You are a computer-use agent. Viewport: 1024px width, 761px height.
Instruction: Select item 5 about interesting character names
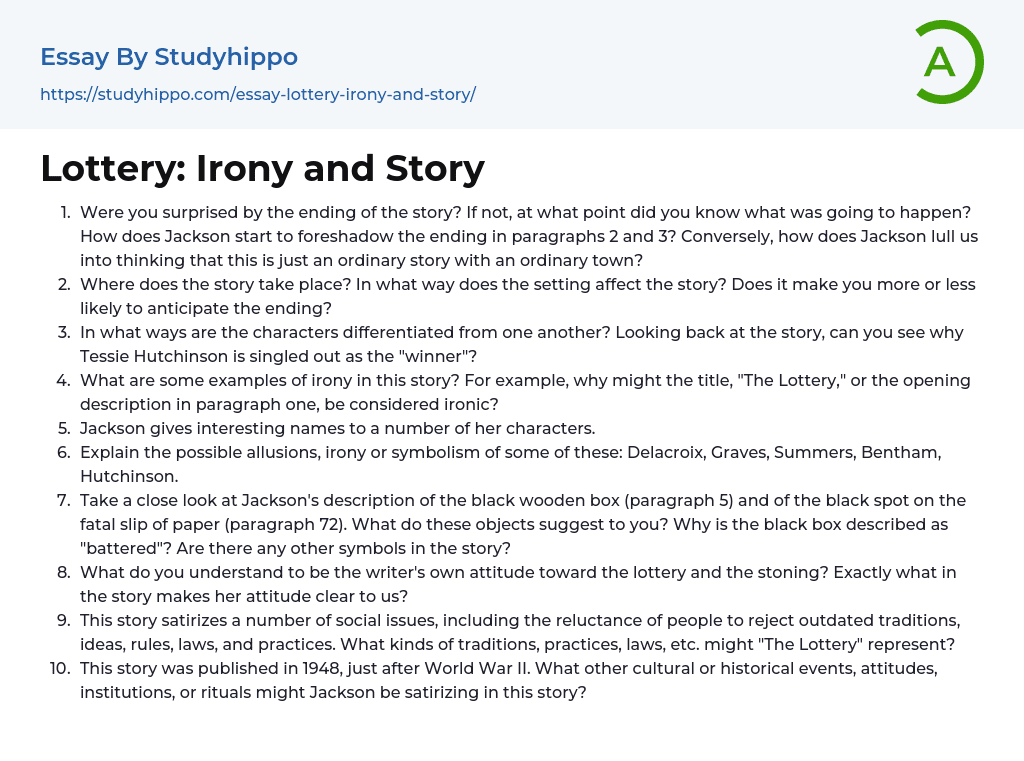[x=337, y=428]
